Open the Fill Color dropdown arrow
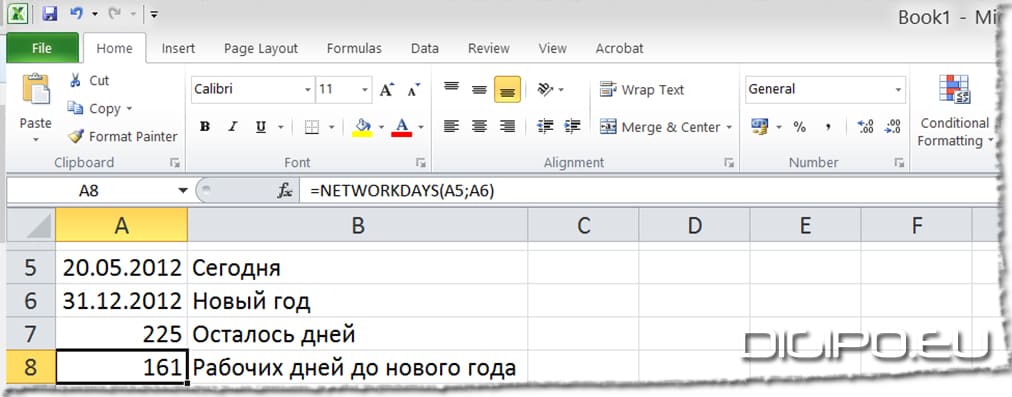The height and width of the screenshot is (397, 1012). point(381,127)
